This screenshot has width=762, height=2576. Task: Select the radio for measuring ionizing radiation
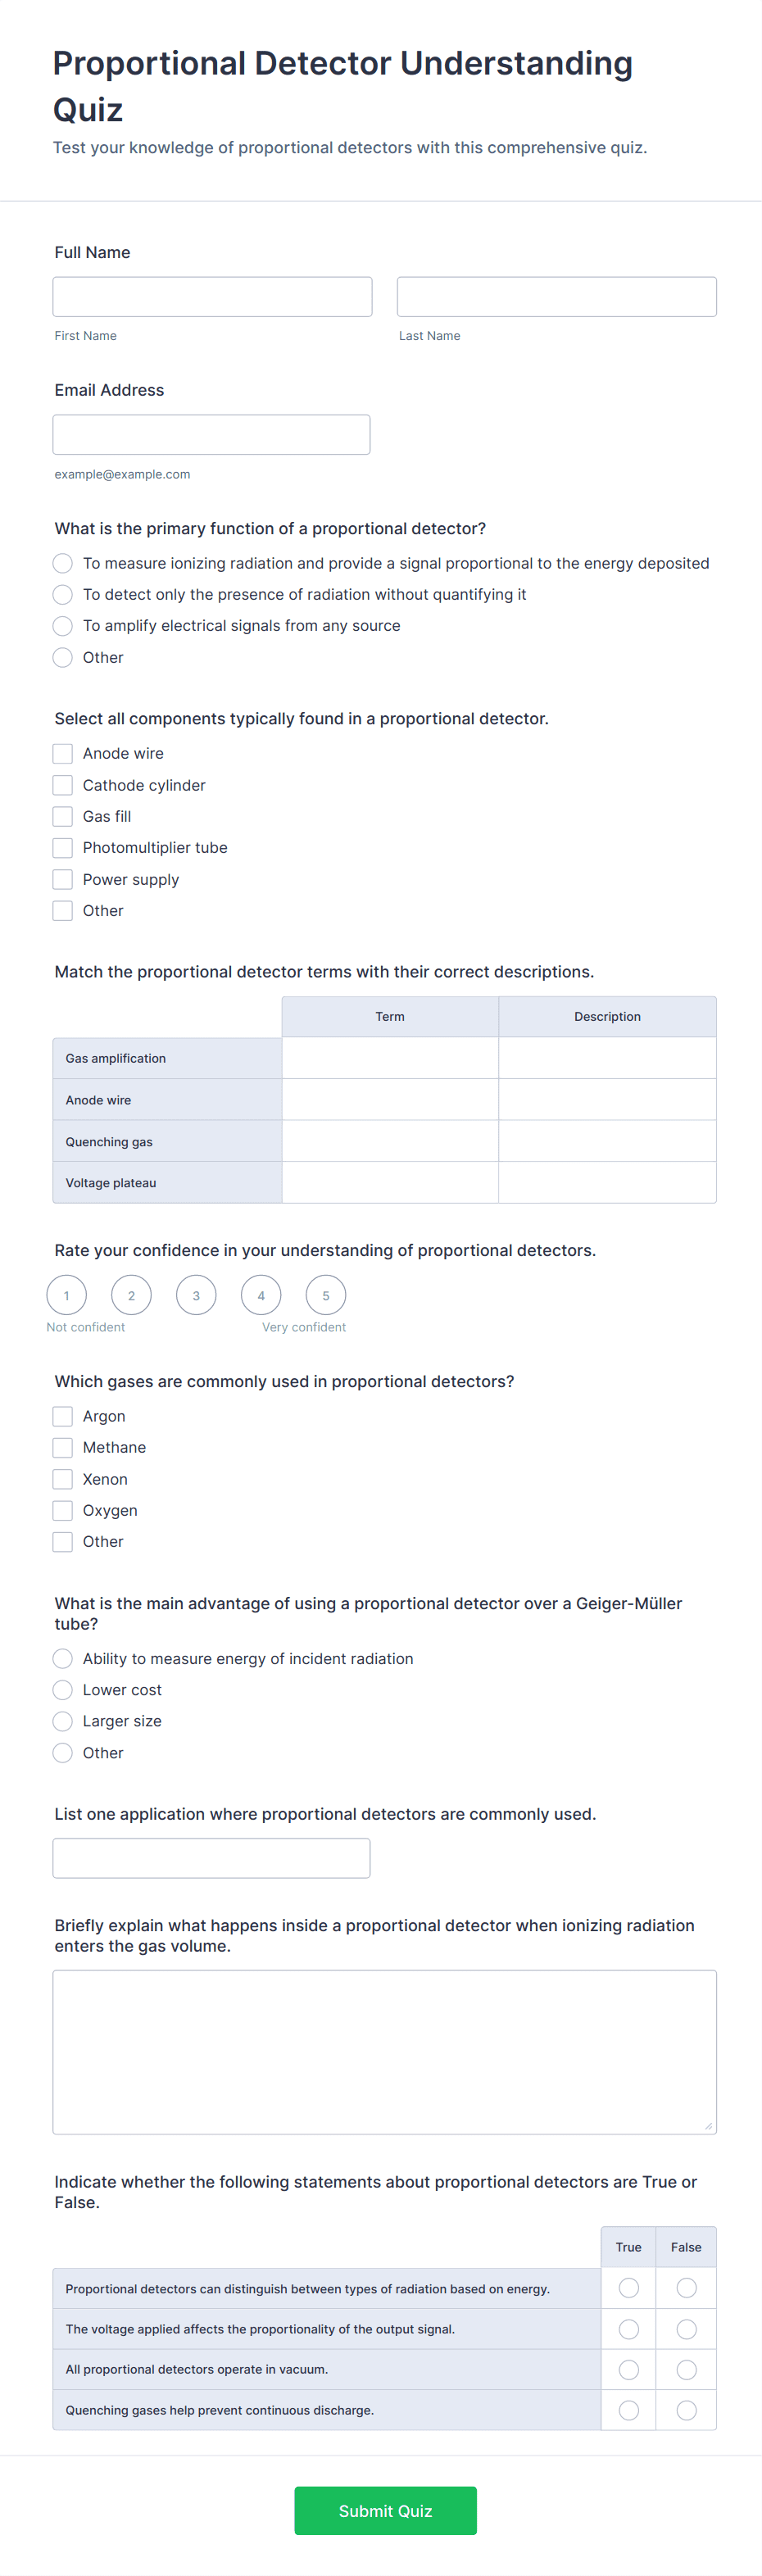(x=62, y=563)
